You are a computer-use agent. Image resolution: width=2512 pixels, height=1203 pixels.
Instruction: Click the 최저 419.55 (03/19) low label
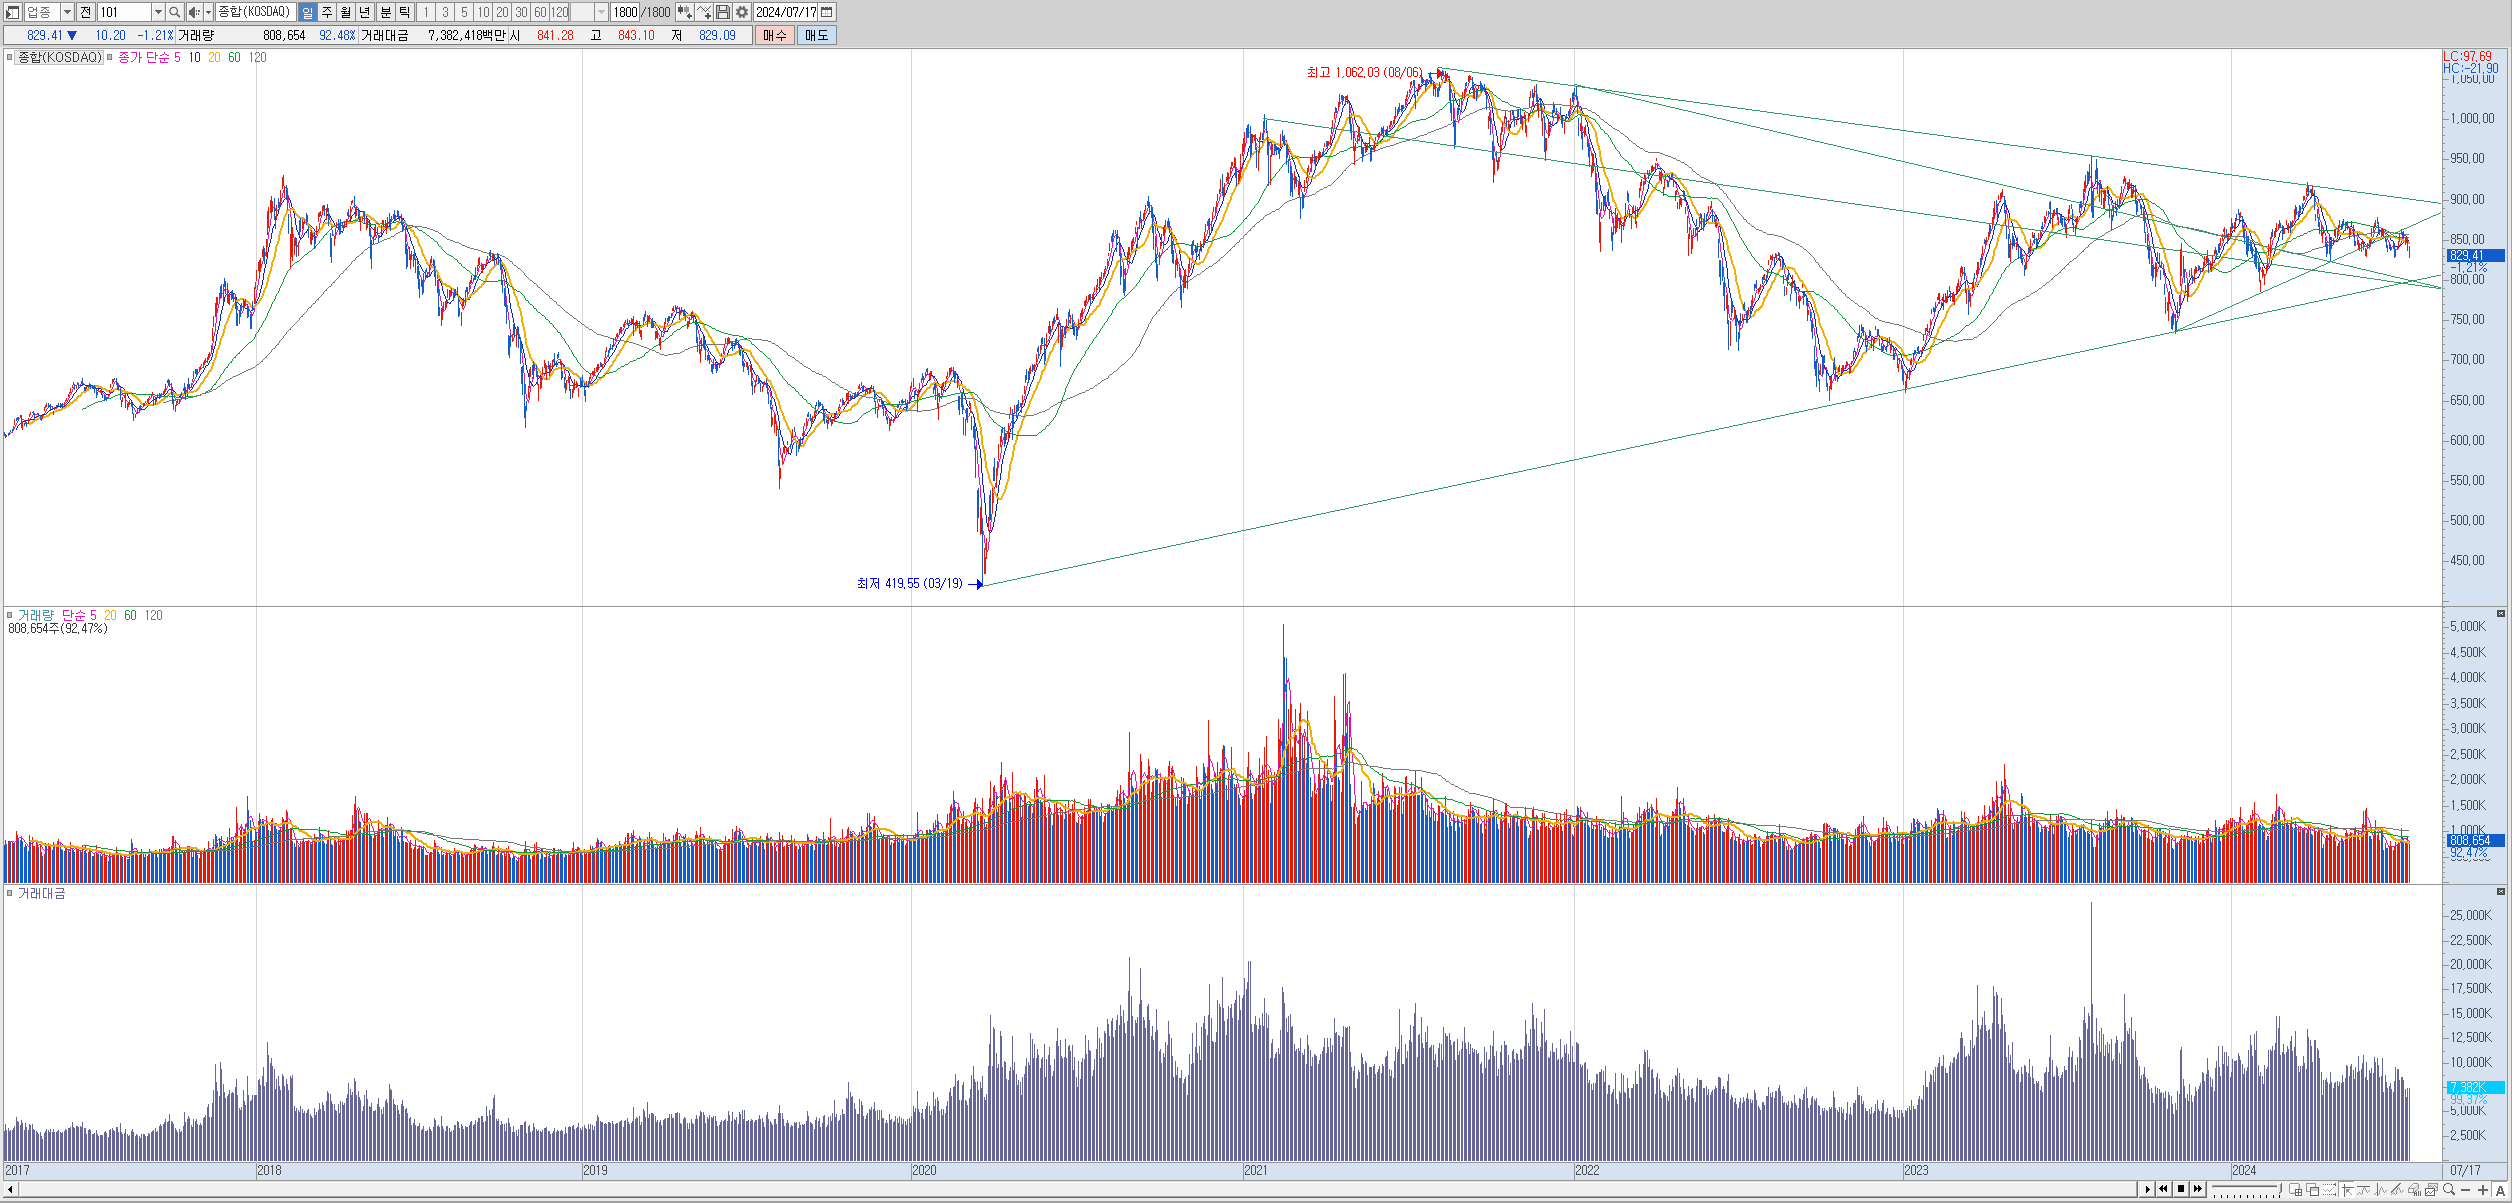909,583
